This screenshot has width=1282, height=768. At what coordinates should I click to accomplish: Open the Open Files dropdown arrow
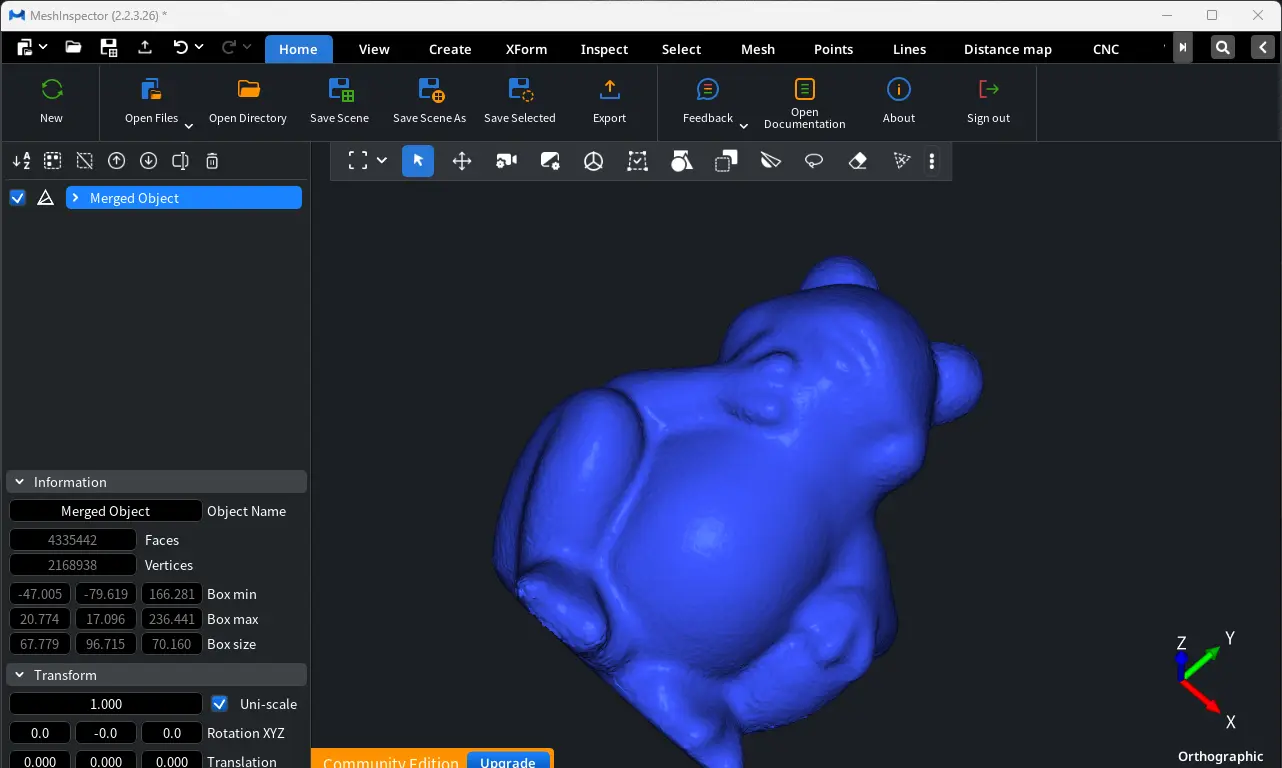tap(188, 126)
